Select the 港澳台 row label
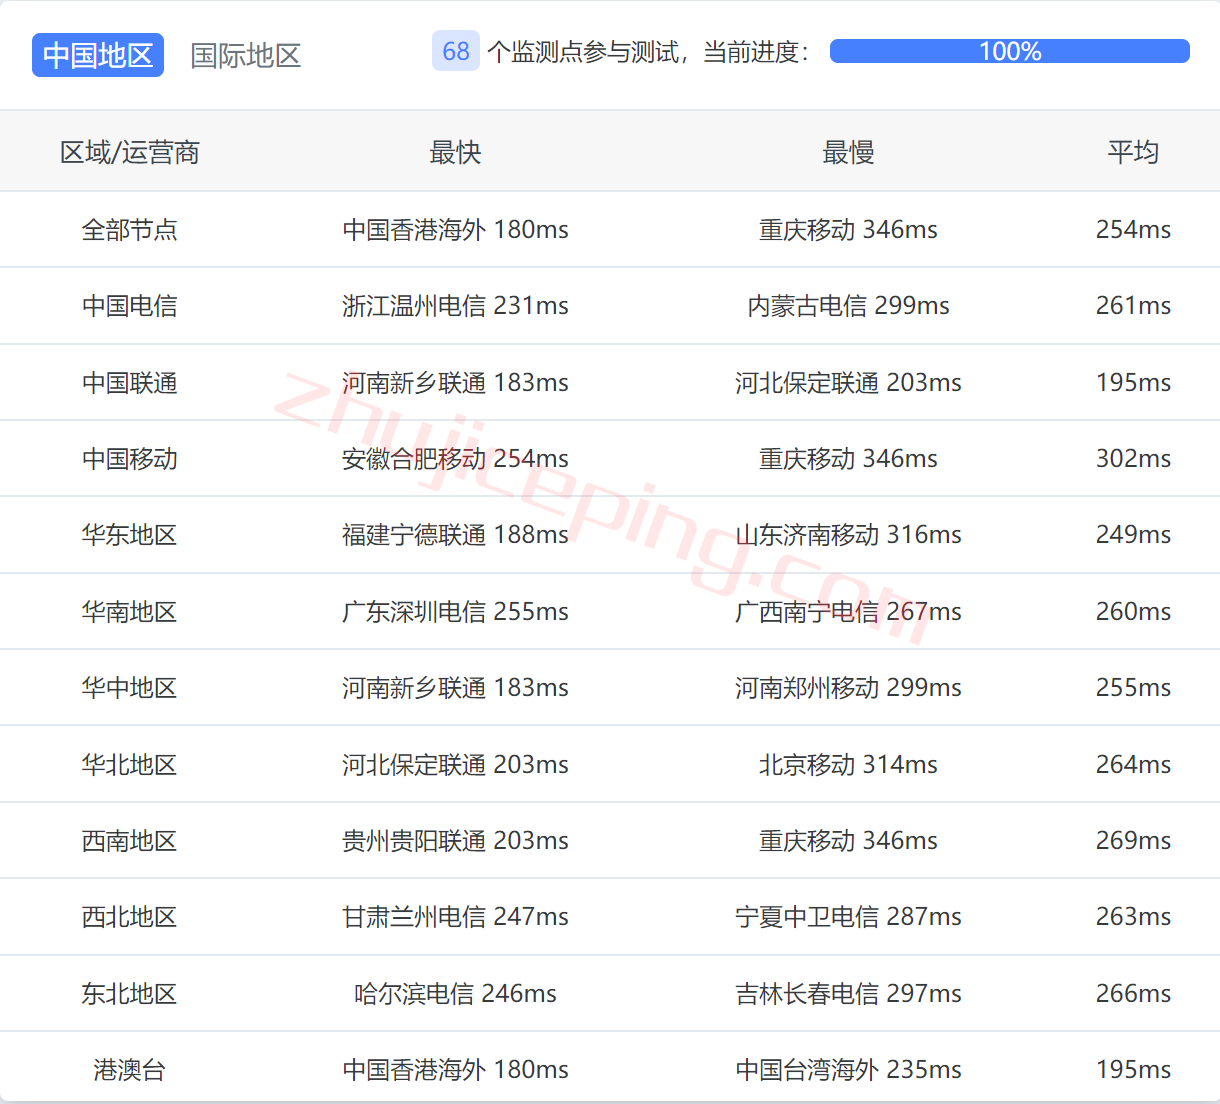The image size is (1220, 1104). point(130,1070)
